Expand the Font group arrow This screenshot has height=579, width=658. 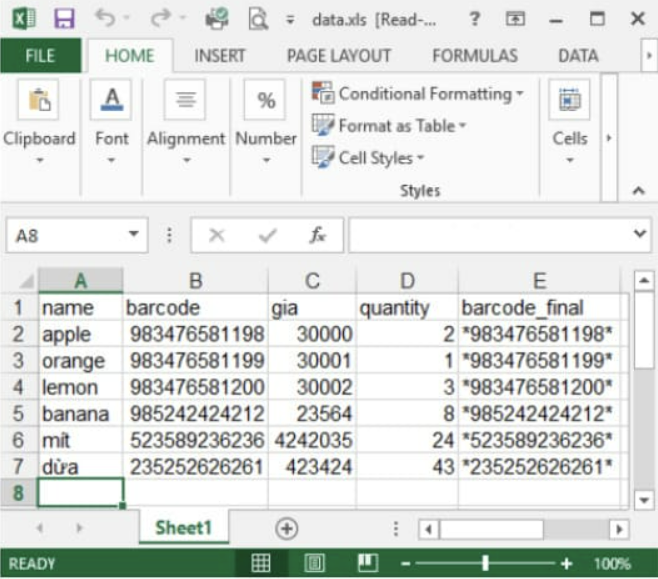[x=111, y=160]
